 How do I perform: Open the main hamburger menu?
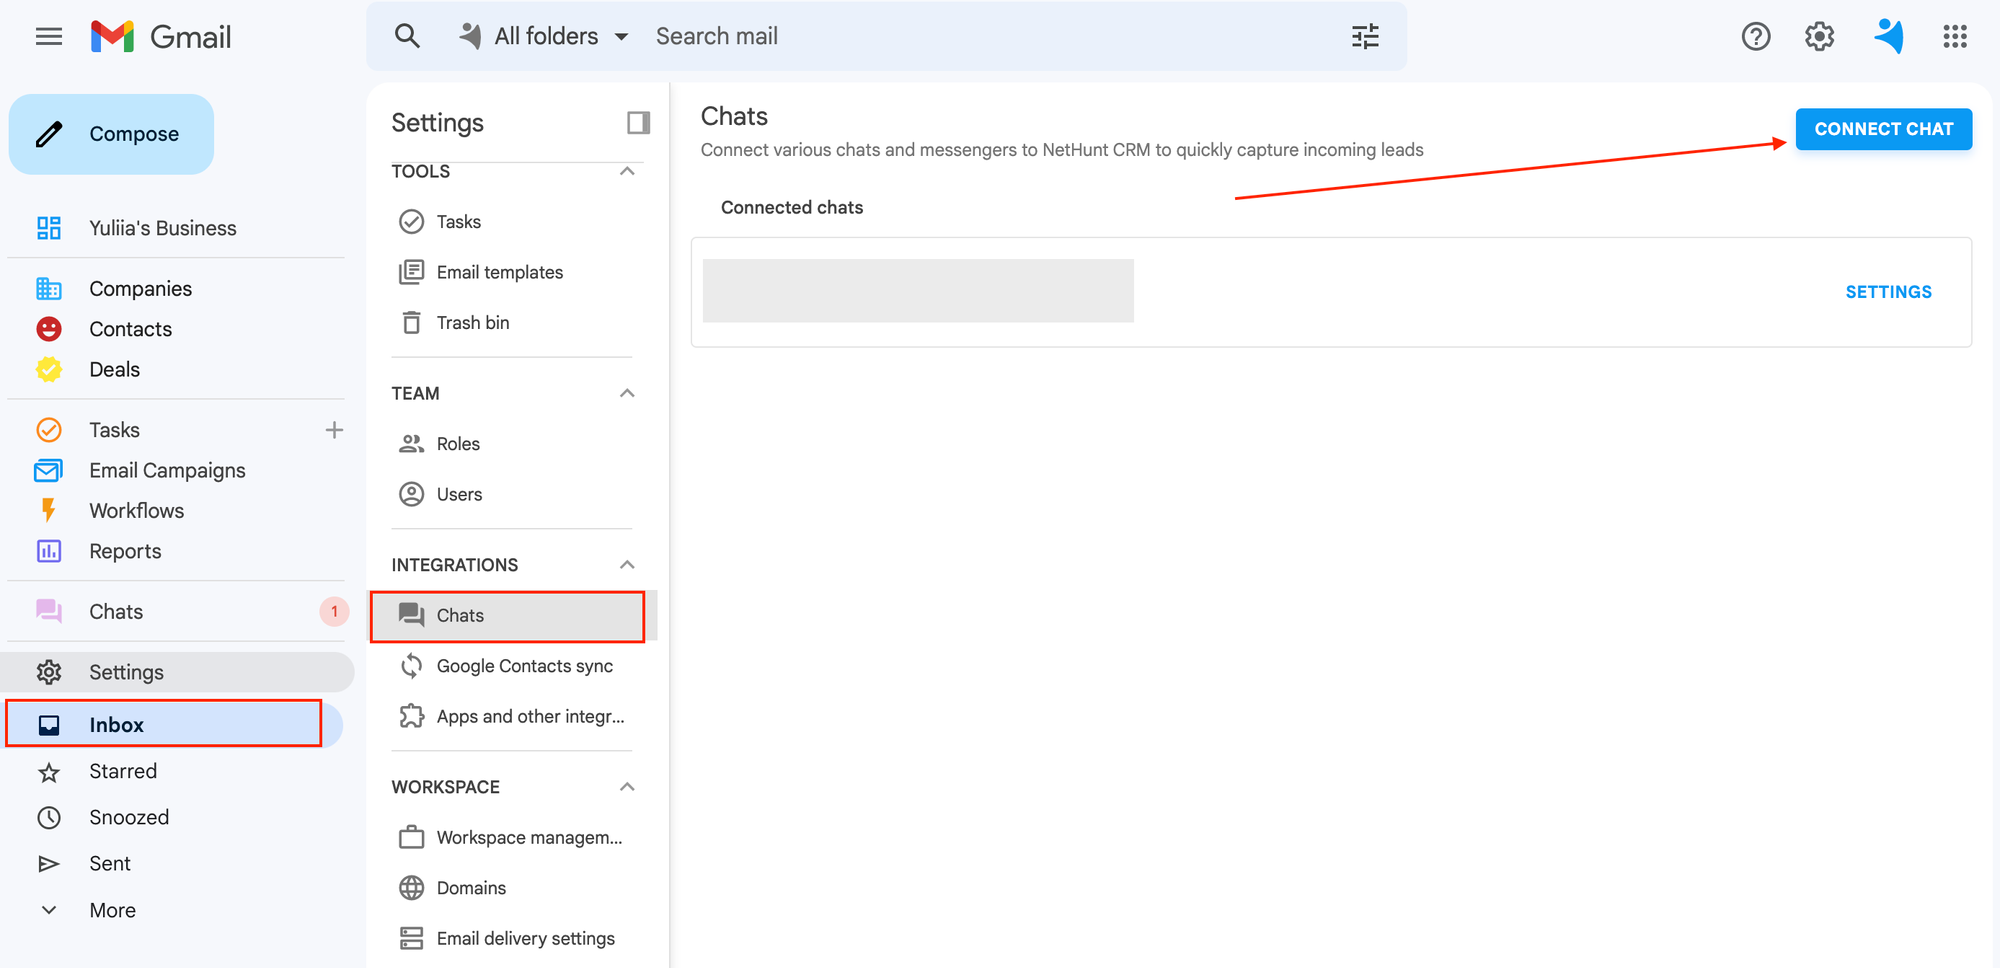pos(48,37)
